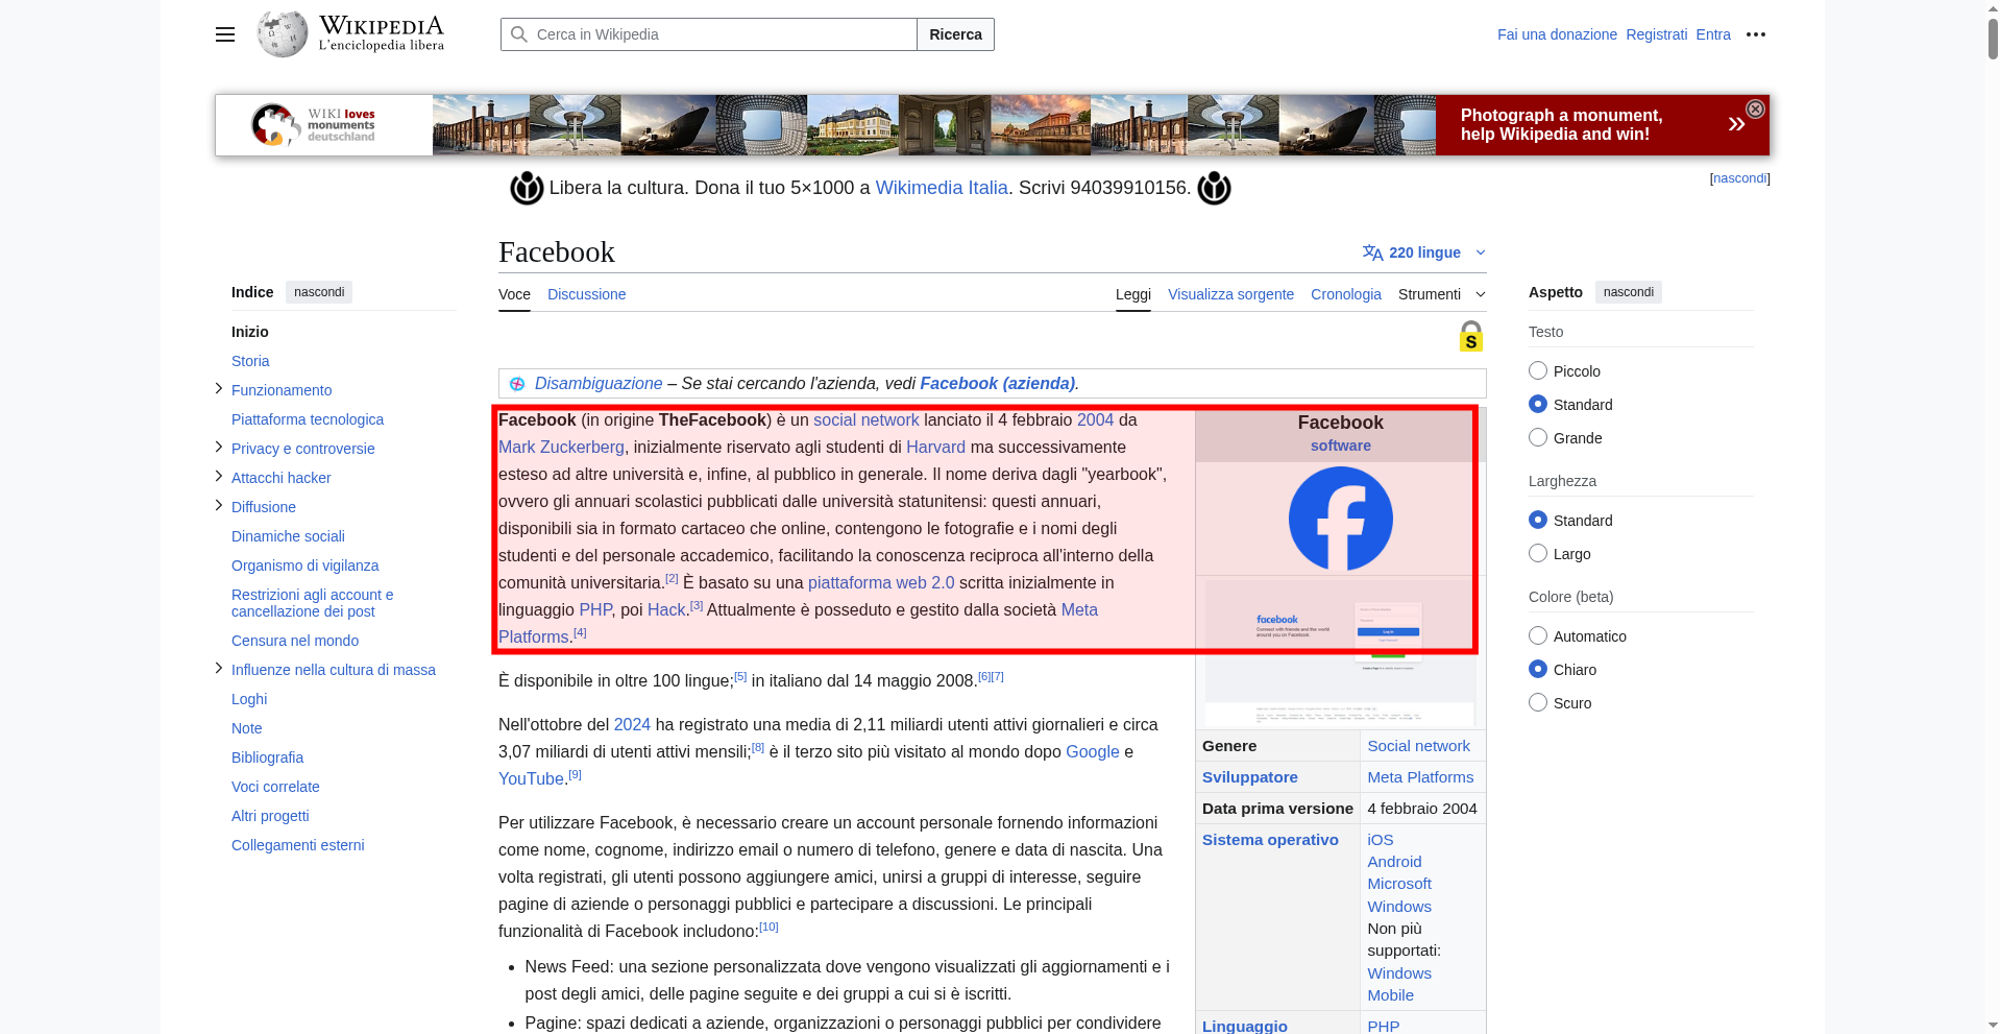Open Facebook (azienda) disambiguation link
The height and width of the screenshot is (1034, 2000).
pos(997,384)
